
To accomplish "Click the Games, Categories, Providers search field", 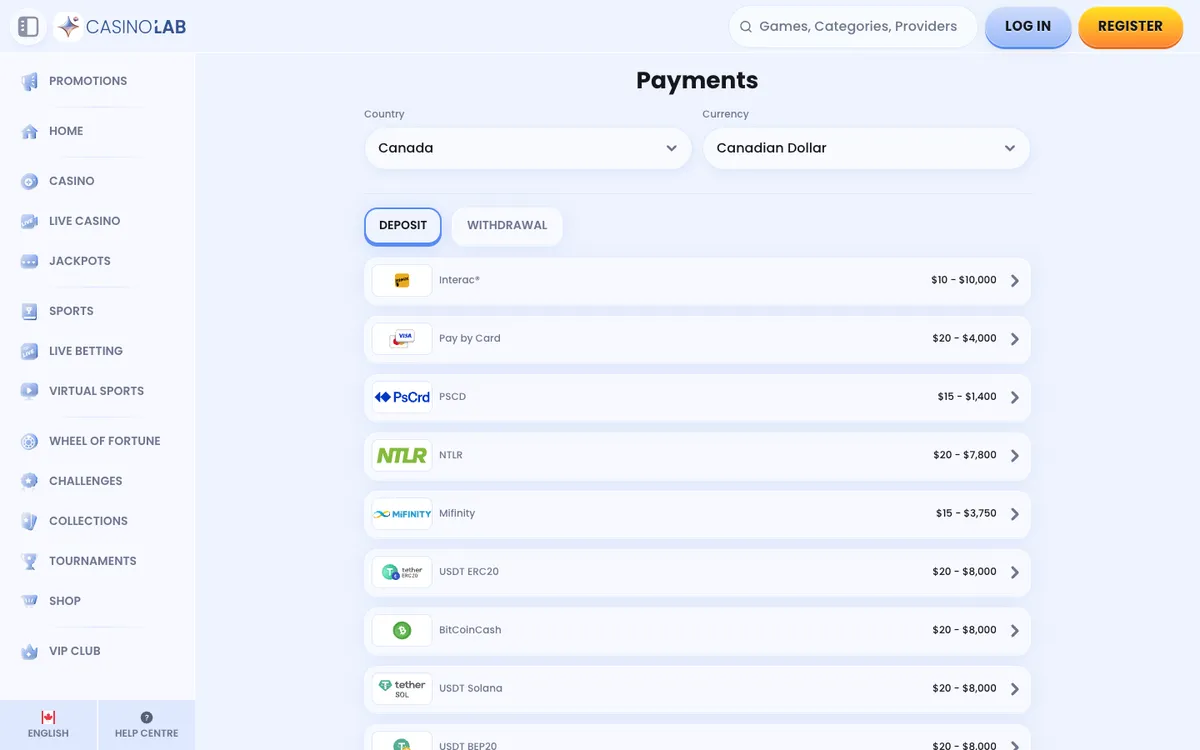I will (853, 27).
